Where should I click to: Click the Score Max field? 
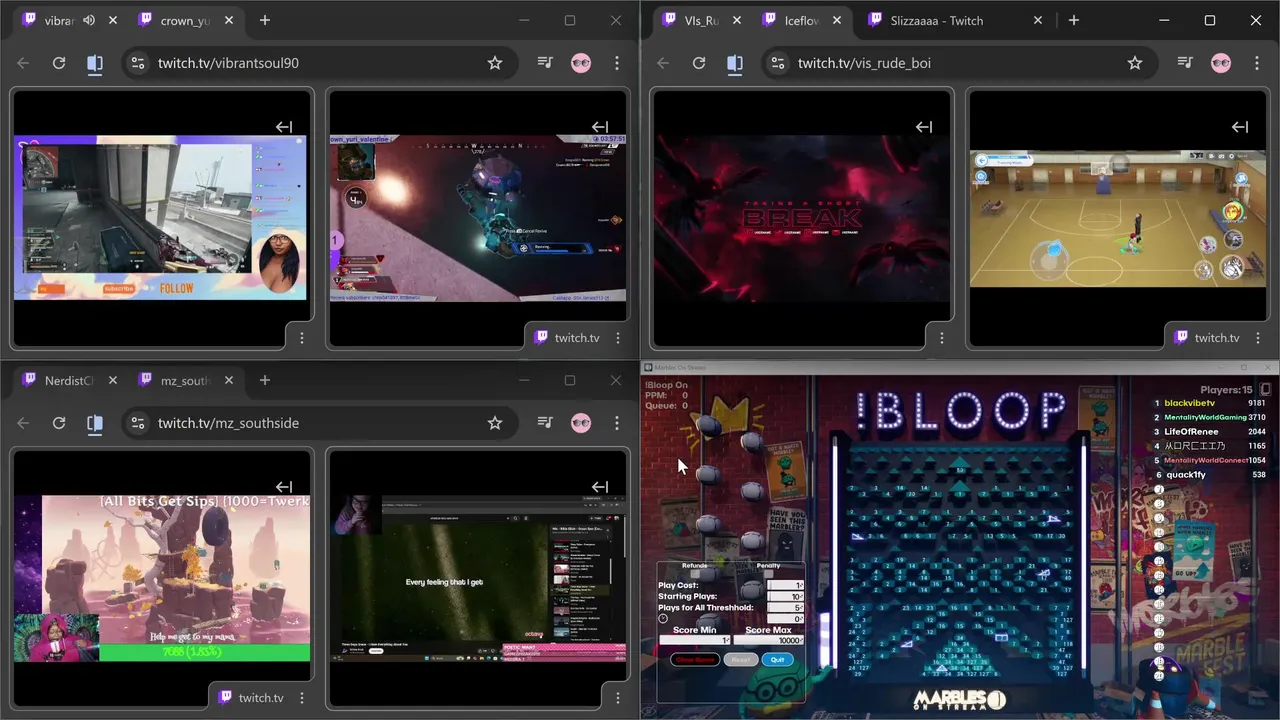tap(768, 640)
